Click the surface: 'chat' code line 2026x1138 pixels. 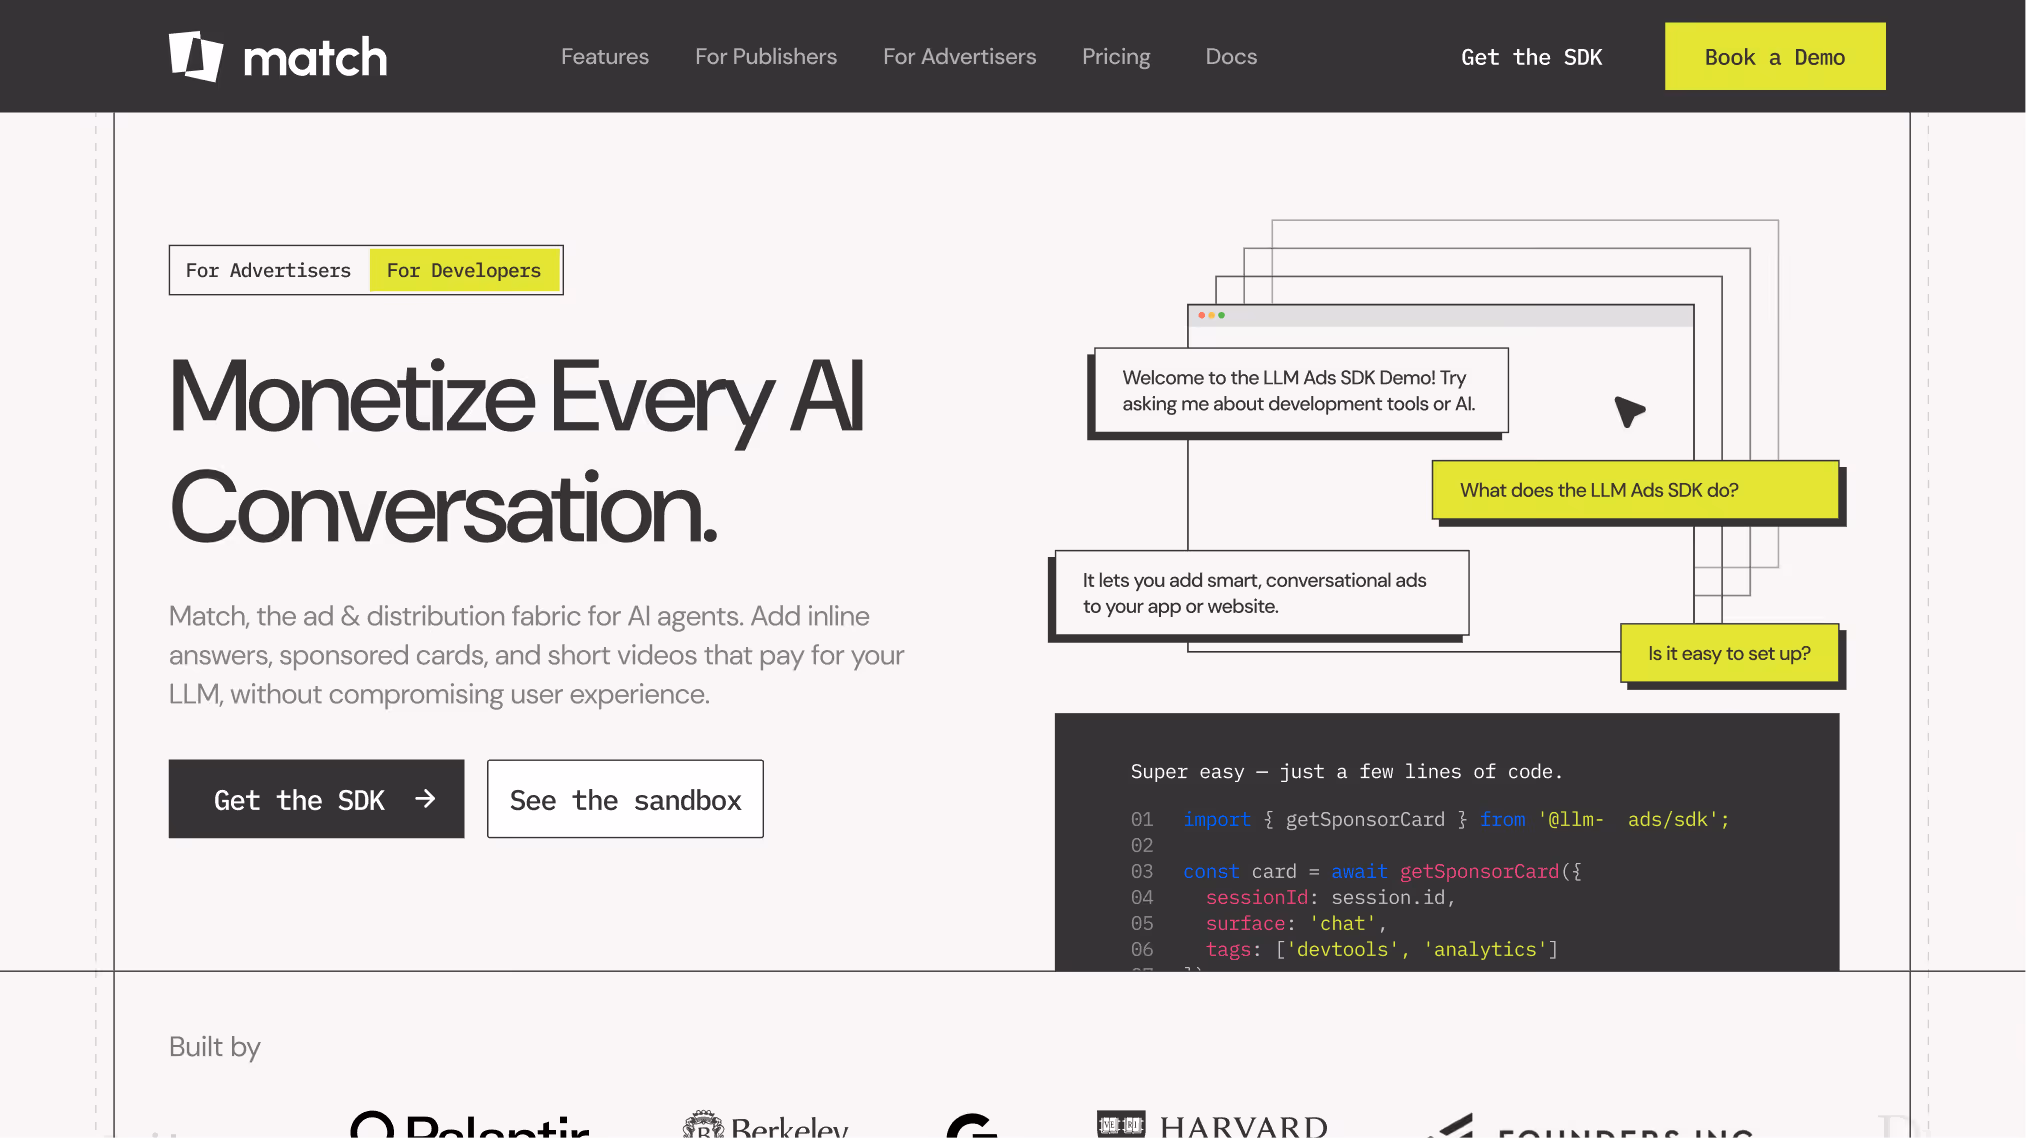(1296, 923)
